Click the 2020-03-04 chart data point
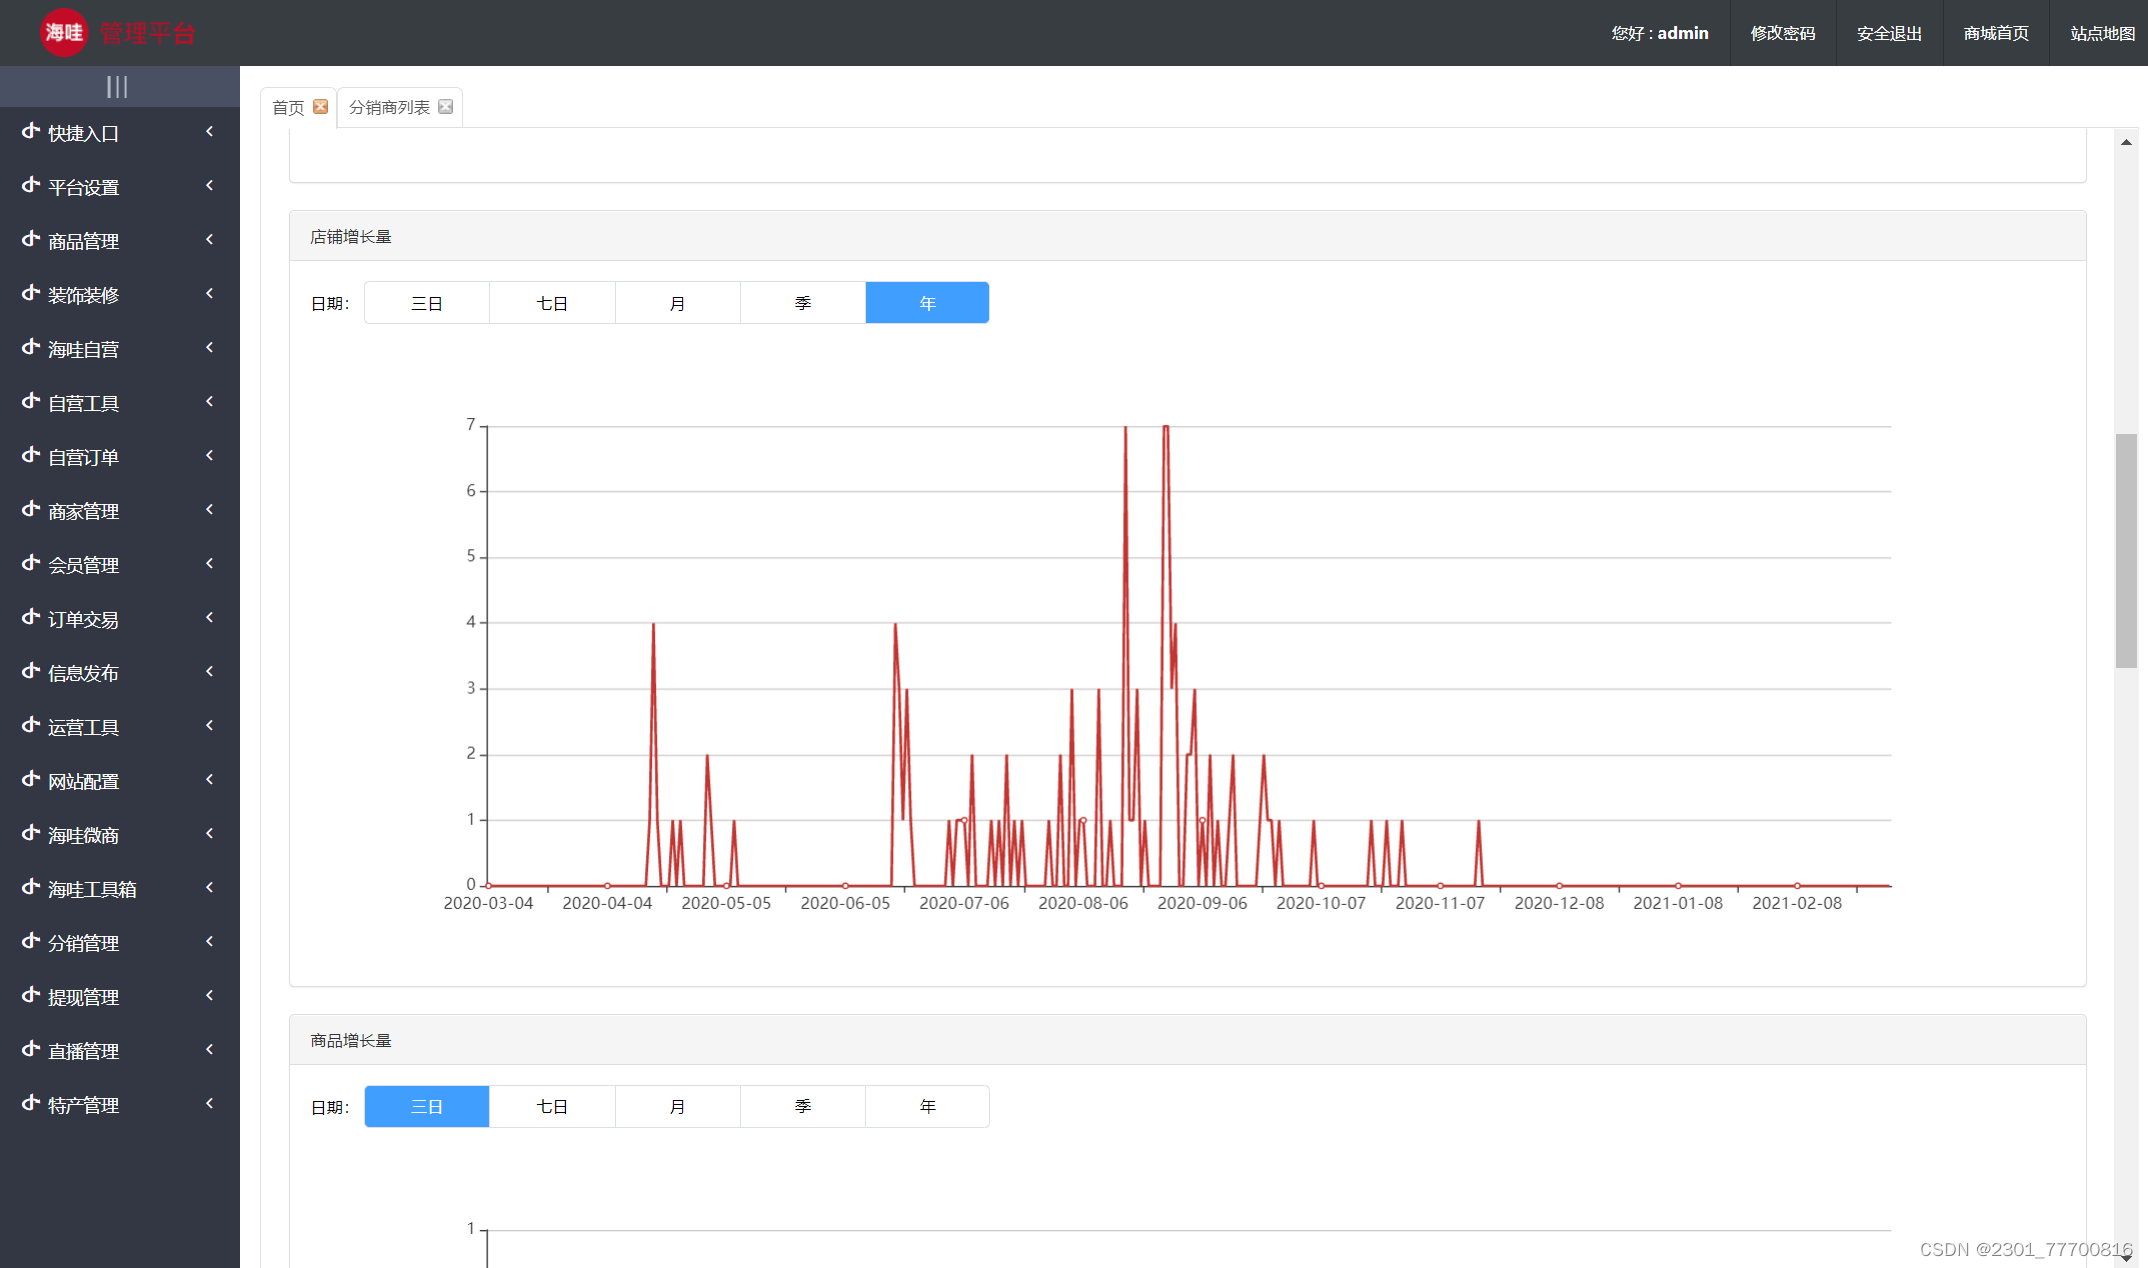 coord(488,886)
